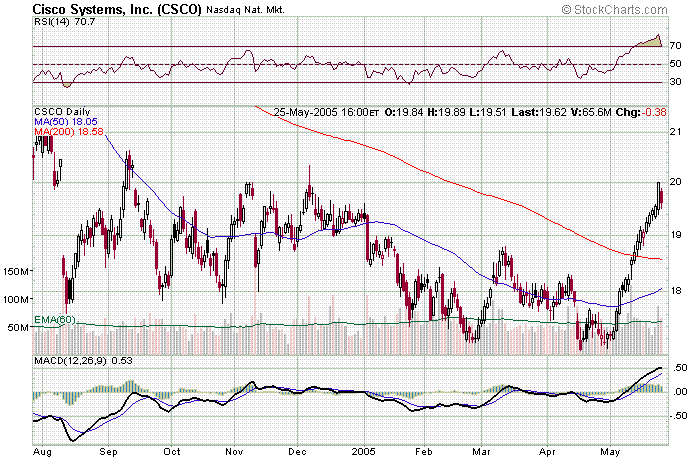Select the CSCO Daily label
The height and width of the screenshot is (462, 700).
point(62,112)
